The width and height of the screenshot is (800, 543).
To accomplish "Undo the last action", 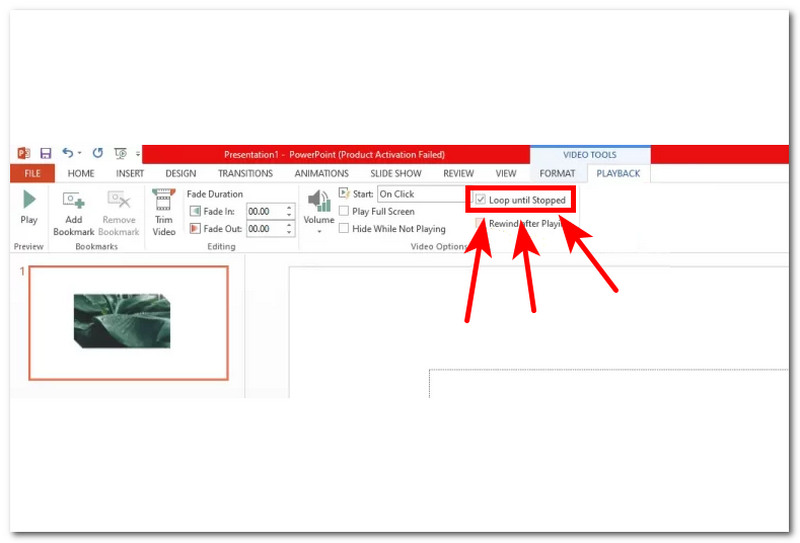I will coord(68,154).
